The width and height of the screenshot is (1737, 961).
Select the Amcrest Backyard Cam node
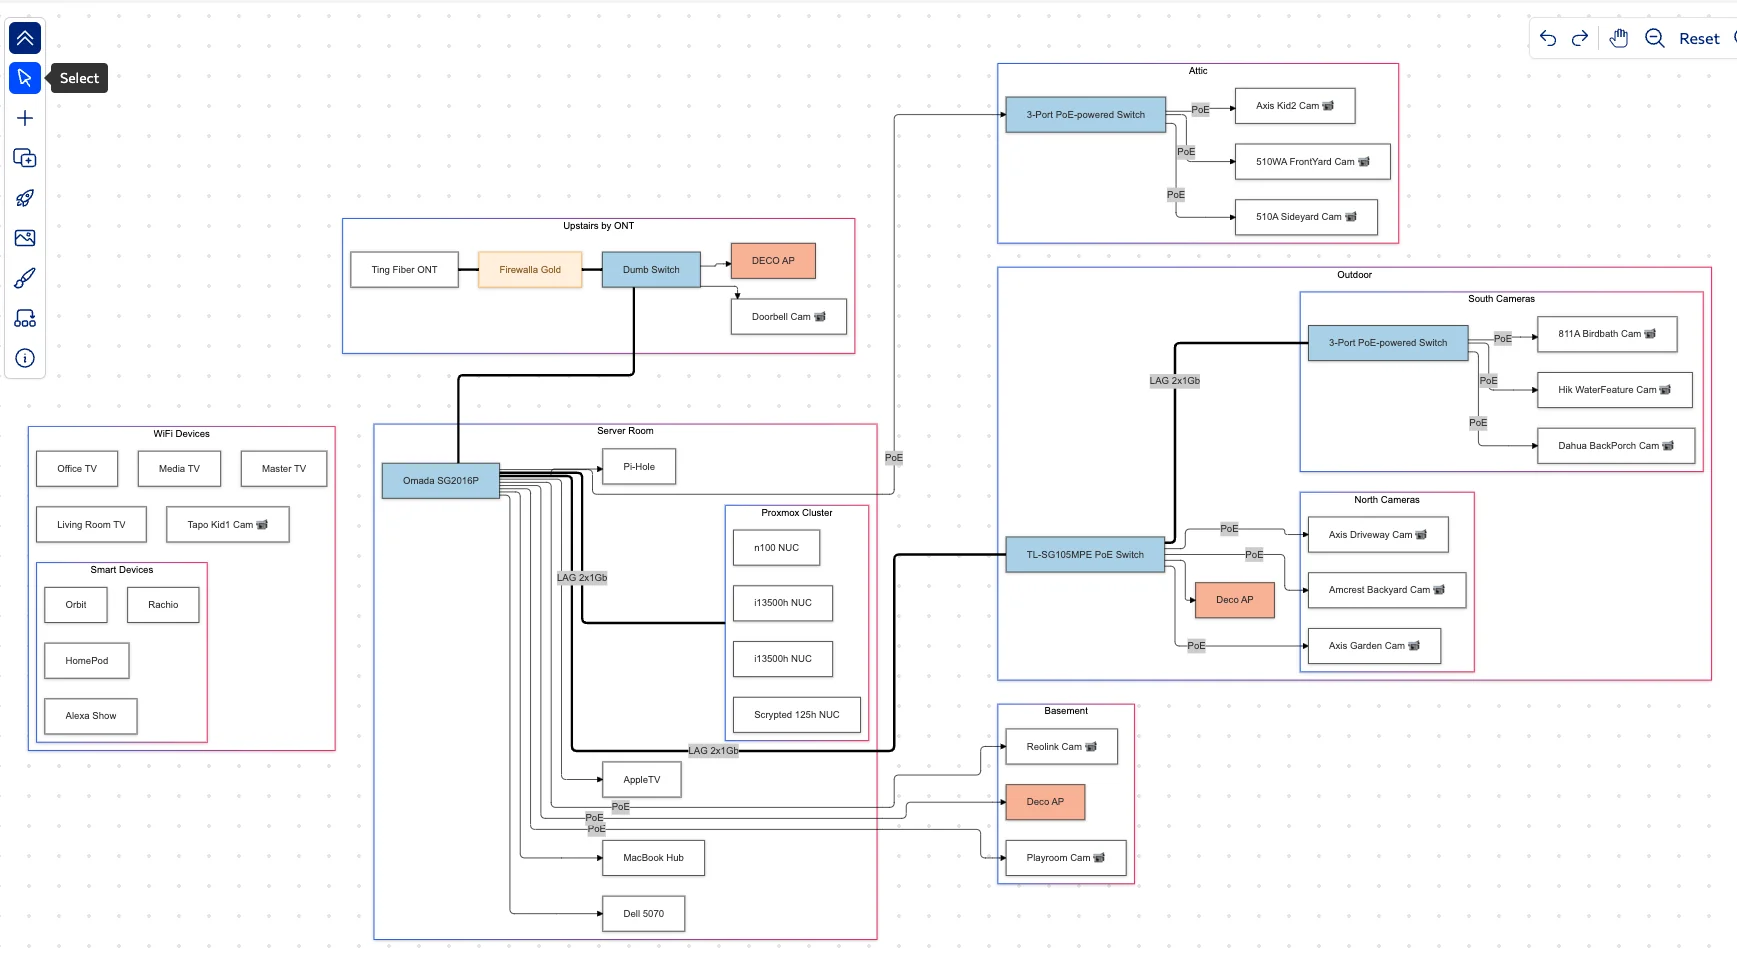1387,590
